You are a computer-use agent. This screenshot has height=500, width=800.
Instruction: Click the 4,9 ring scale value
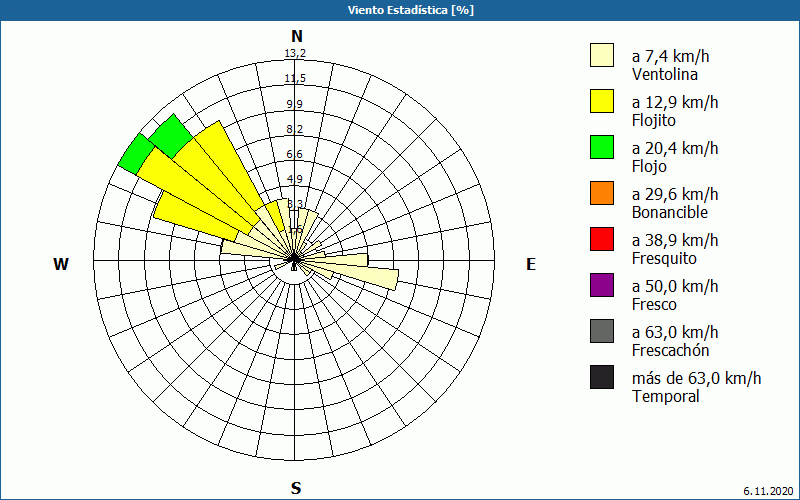(295, 179)
